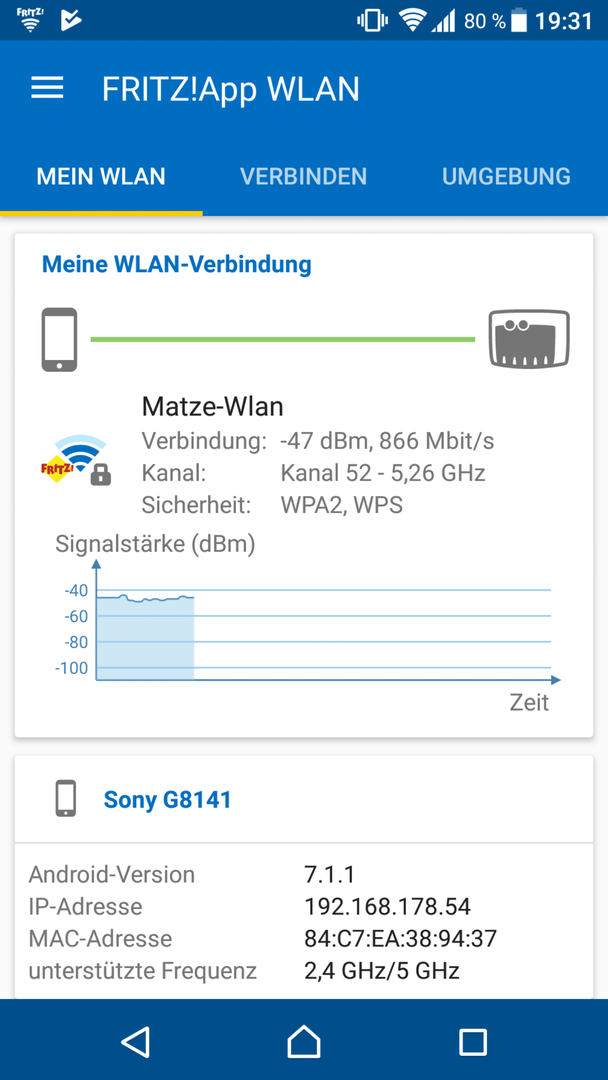Tap the green connection line
This screenshot has width=608, height=1080.
[283, 340]
